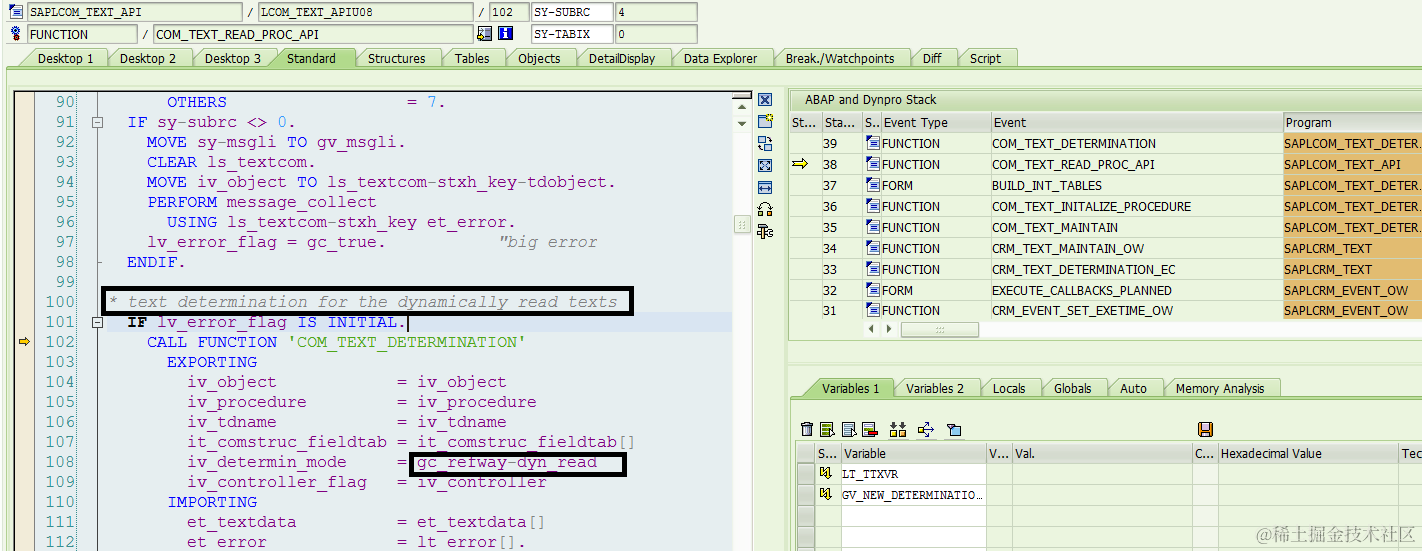Click stack table horizontal scroll left arrow
1422x551 pixels.
pyautogui.click(x=872, y=329)
